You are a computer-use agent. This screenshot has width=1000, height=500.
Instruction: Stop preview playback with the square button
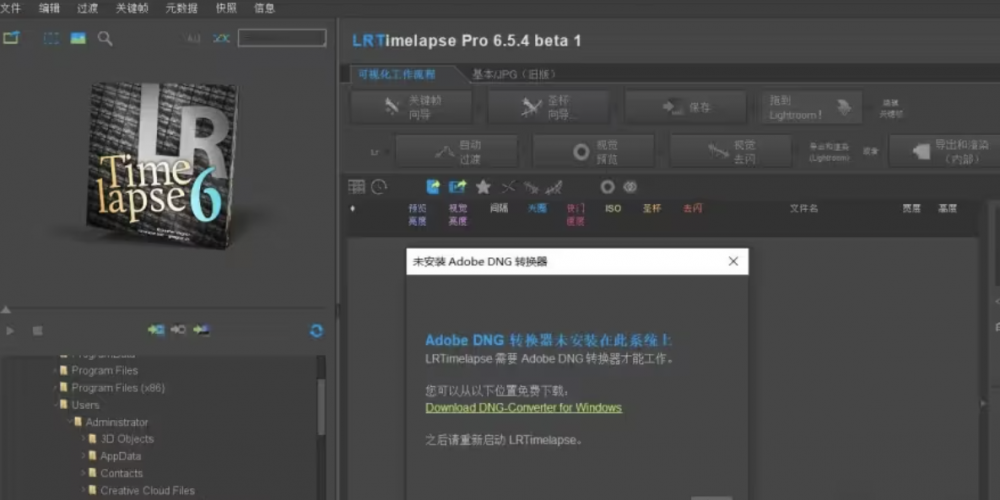tap(38, 330)
